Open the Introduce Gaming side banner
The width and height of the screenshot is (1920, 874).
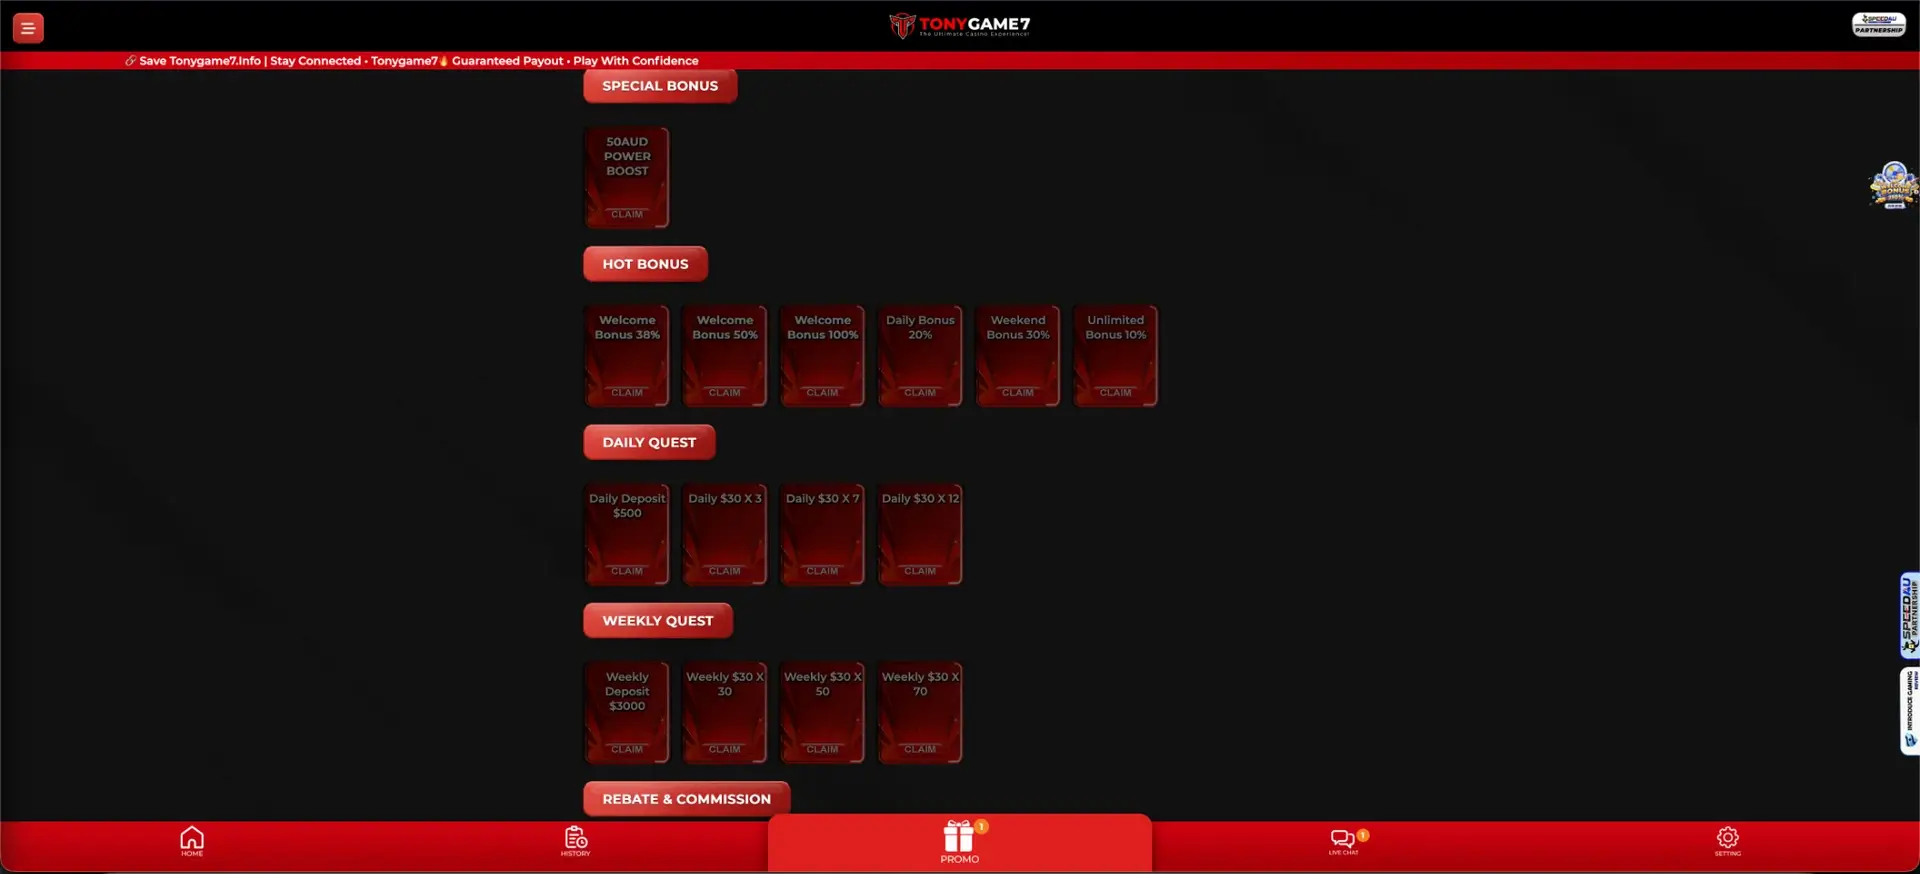point(1909,711)
